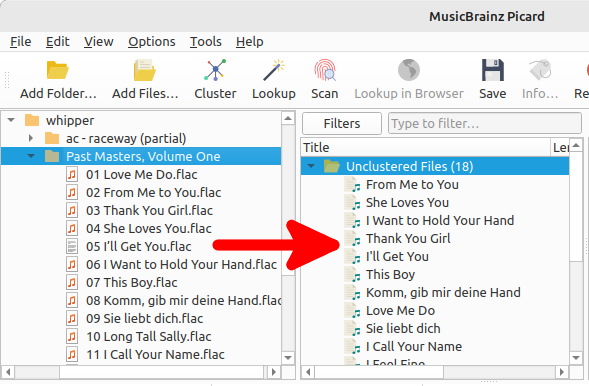
Task: Click the file icon beside 05 I'll Get You.flac
Action: (x=72, y=247)
